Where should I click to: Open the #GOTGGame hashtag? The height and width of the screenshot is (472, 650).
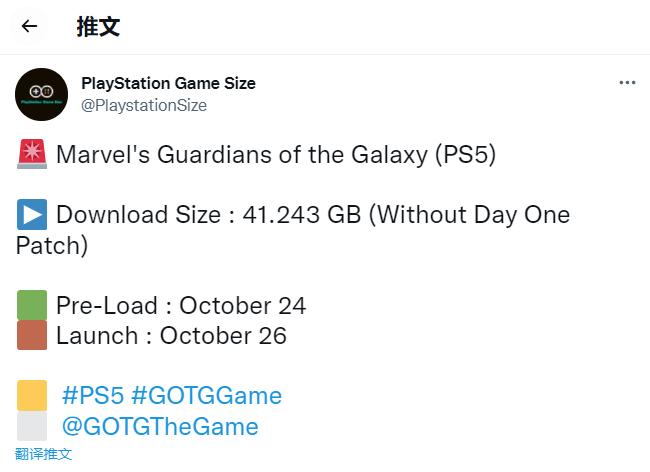coord(206,396)
